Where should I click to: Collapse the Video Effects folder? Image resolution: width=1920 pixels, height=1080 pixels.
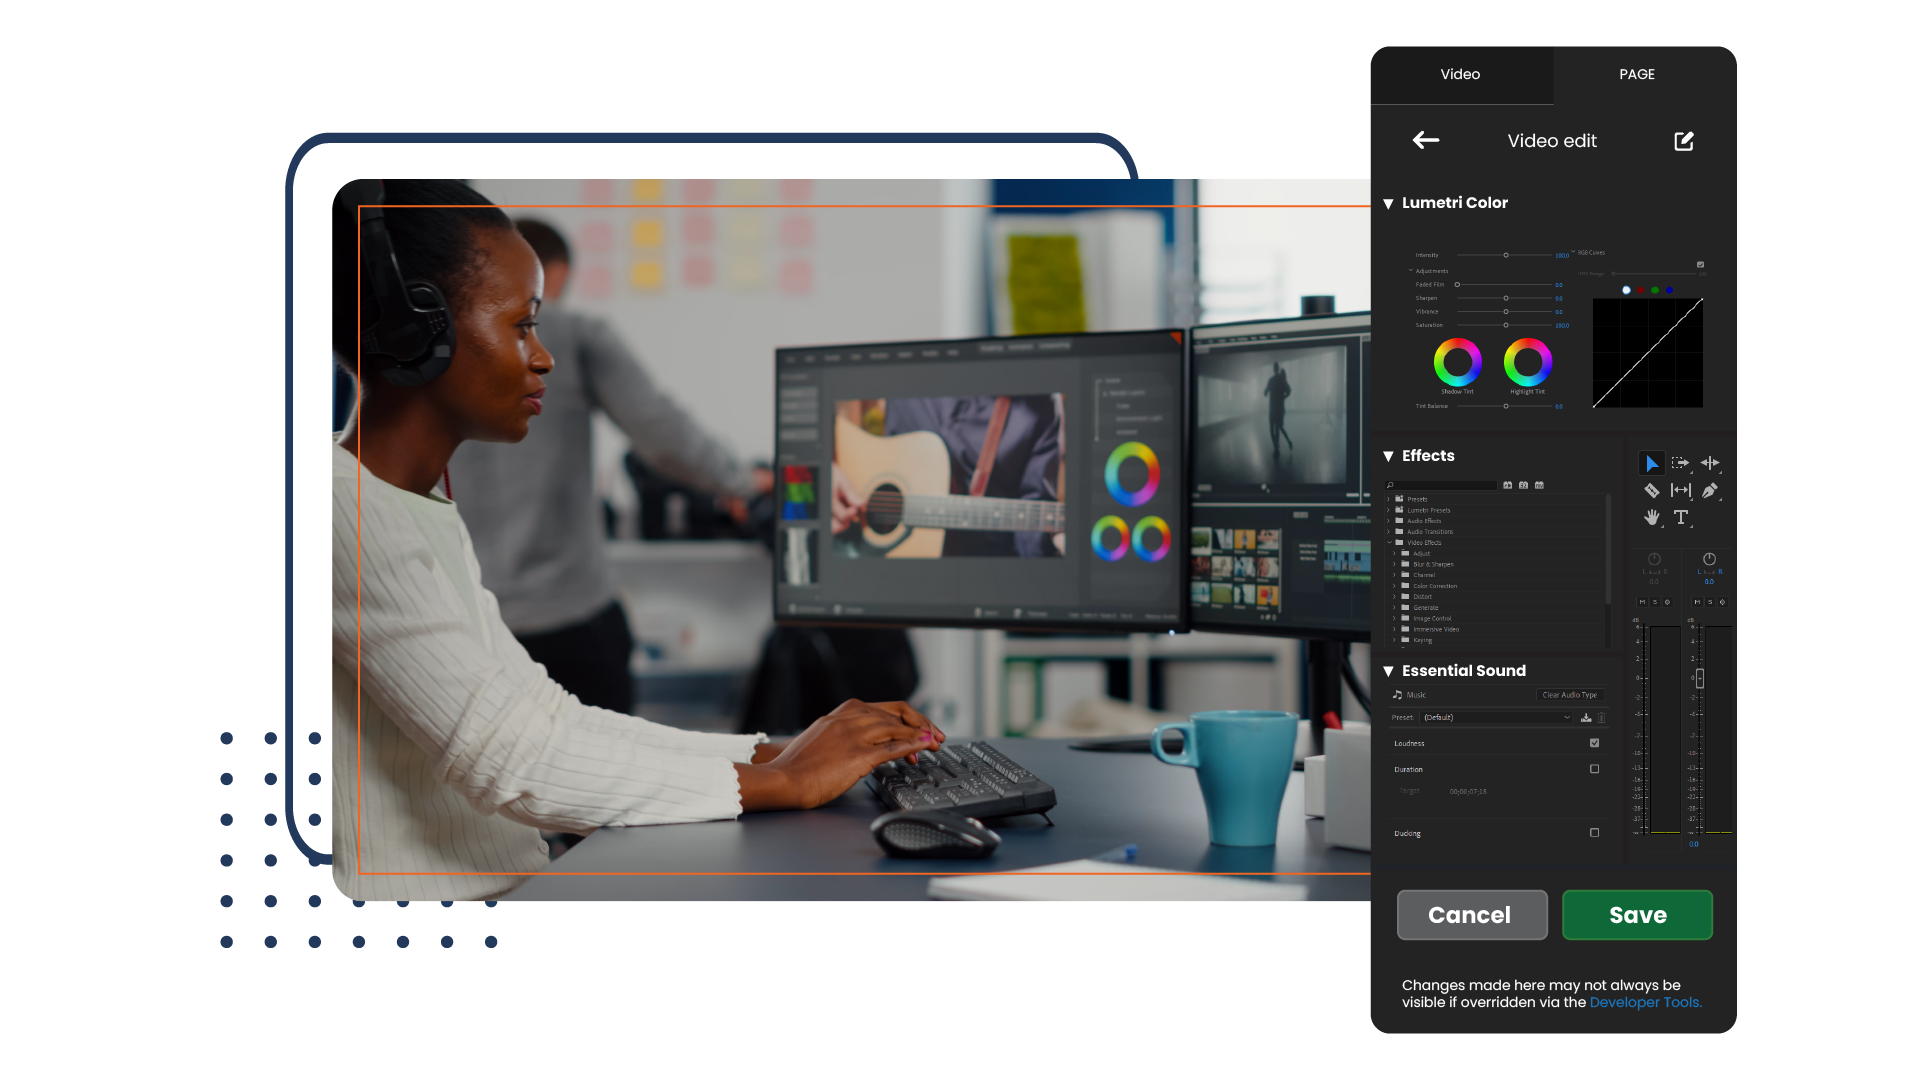point(1389,542)
